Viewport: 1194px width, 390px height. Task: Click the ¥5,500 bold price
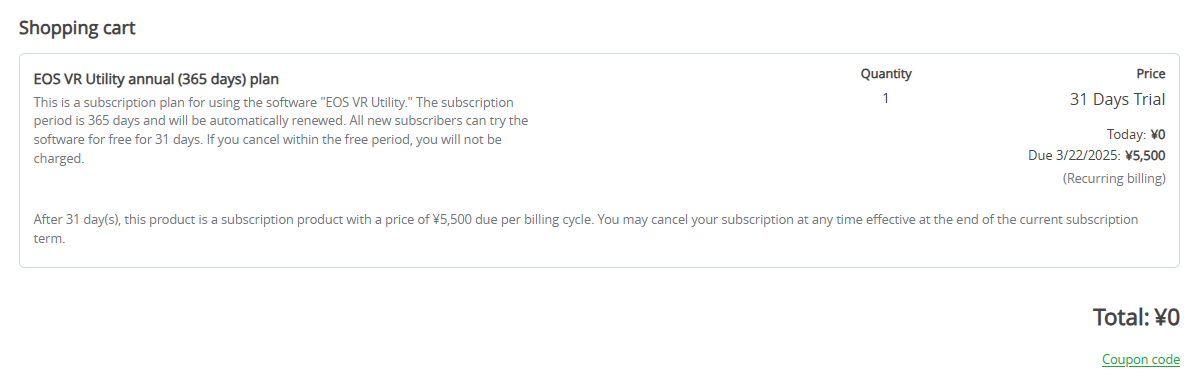1145,156
